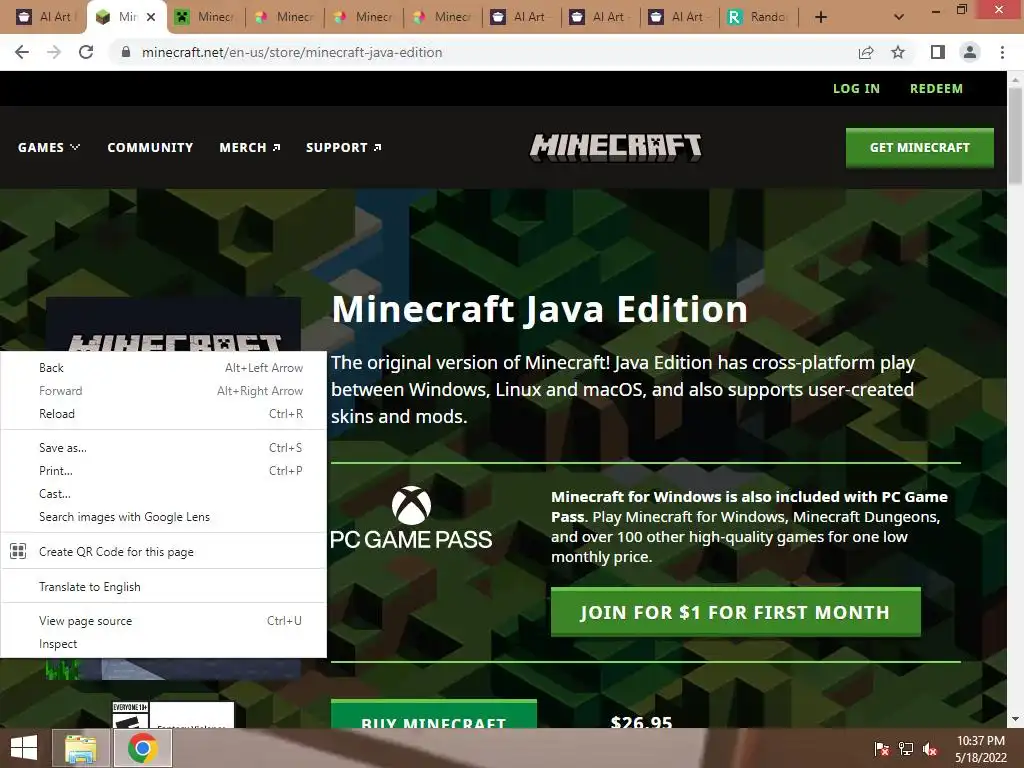Click QR code icon in context menu
The height and width of the screenshot is (768, 1024).
(x=18, y=551)
